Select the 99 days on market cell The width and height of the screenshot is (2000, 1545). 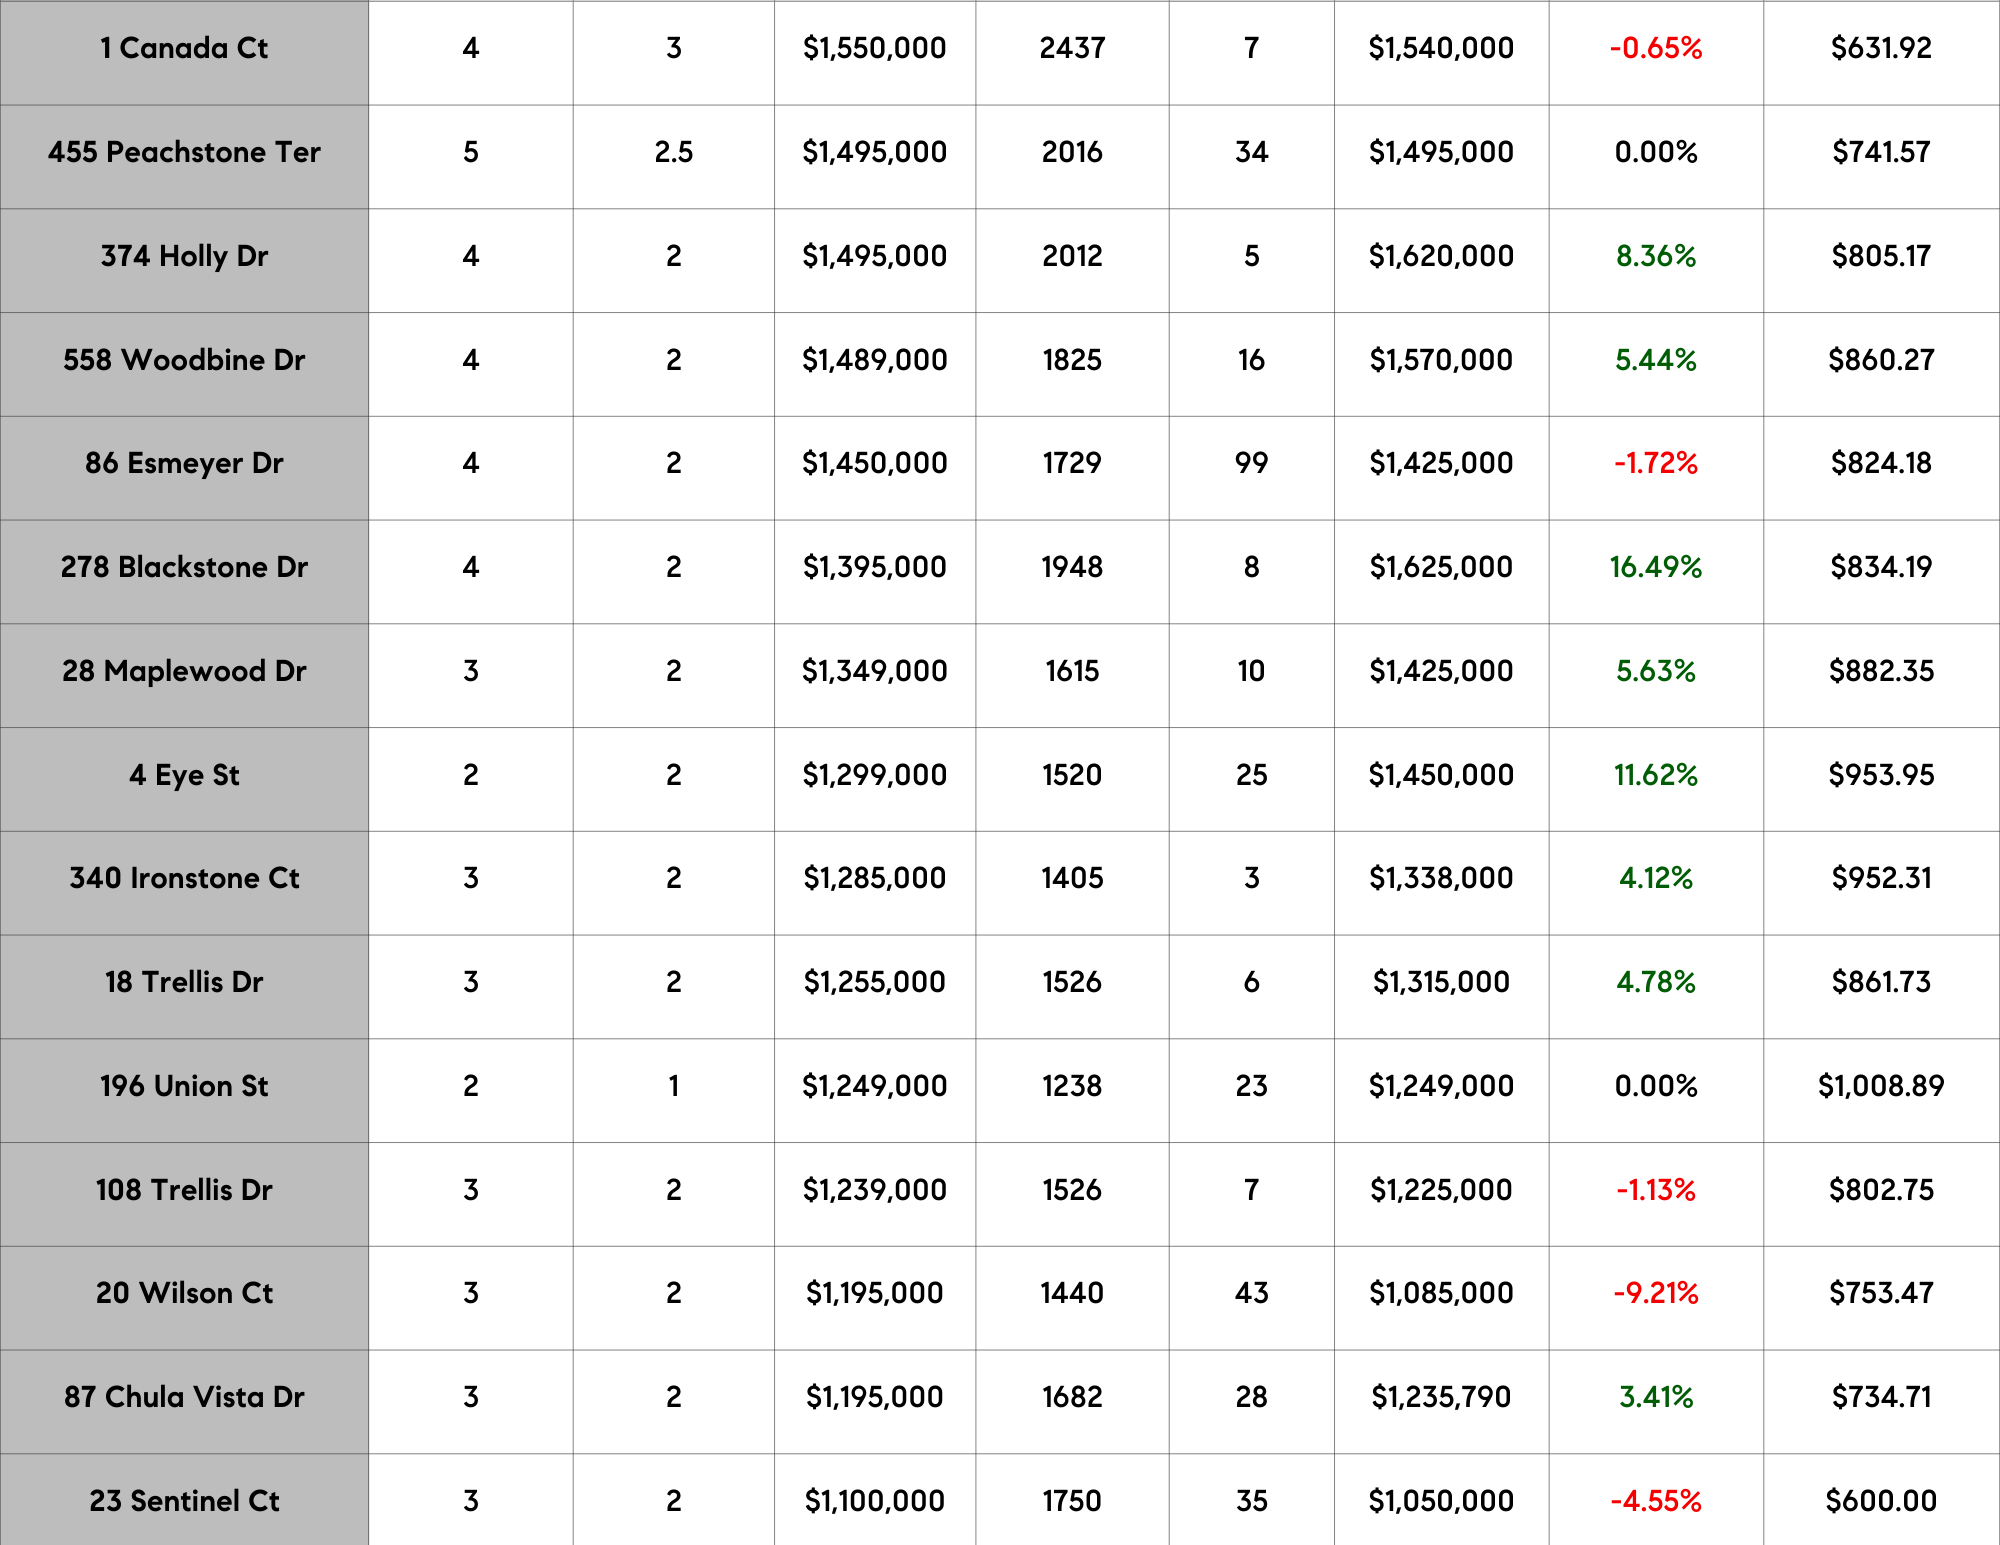pyautogui.click(x=1250, y=463)
